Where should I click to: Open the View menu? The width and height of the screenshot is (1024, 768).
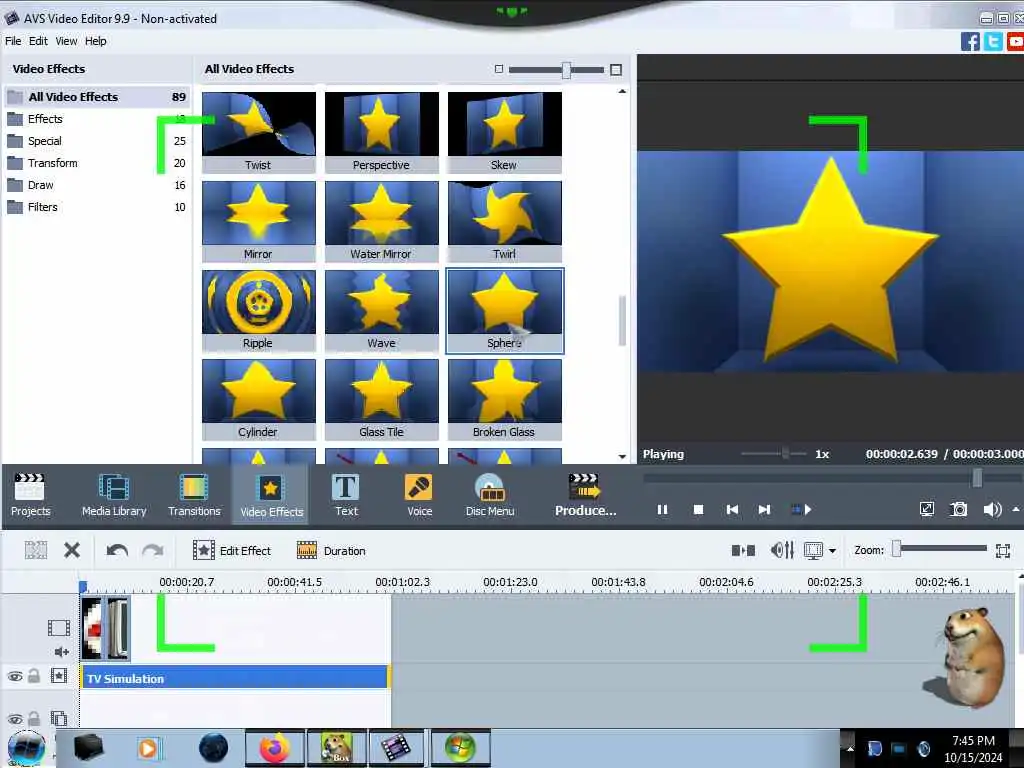click(66, 40)
